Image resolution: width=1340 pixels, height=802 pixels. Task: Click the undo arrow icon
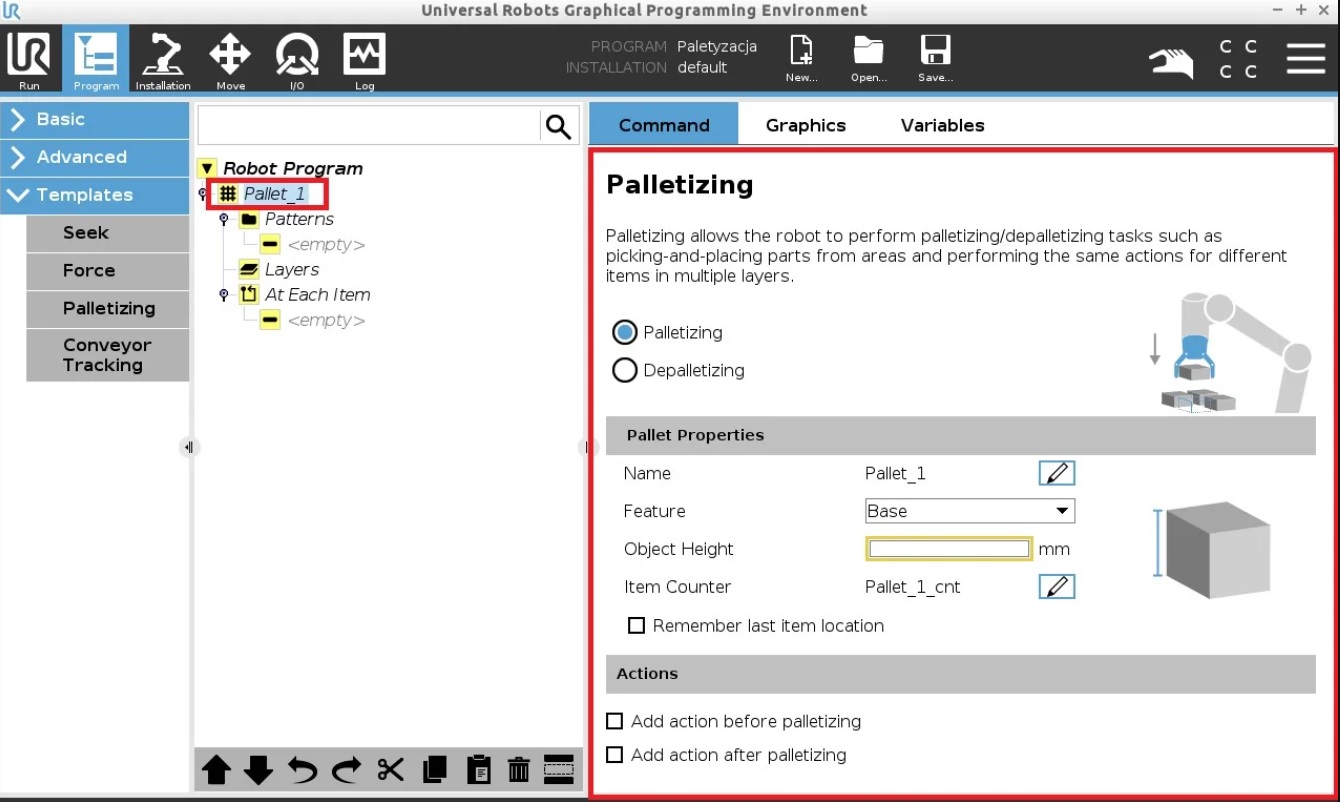(303, 769)
